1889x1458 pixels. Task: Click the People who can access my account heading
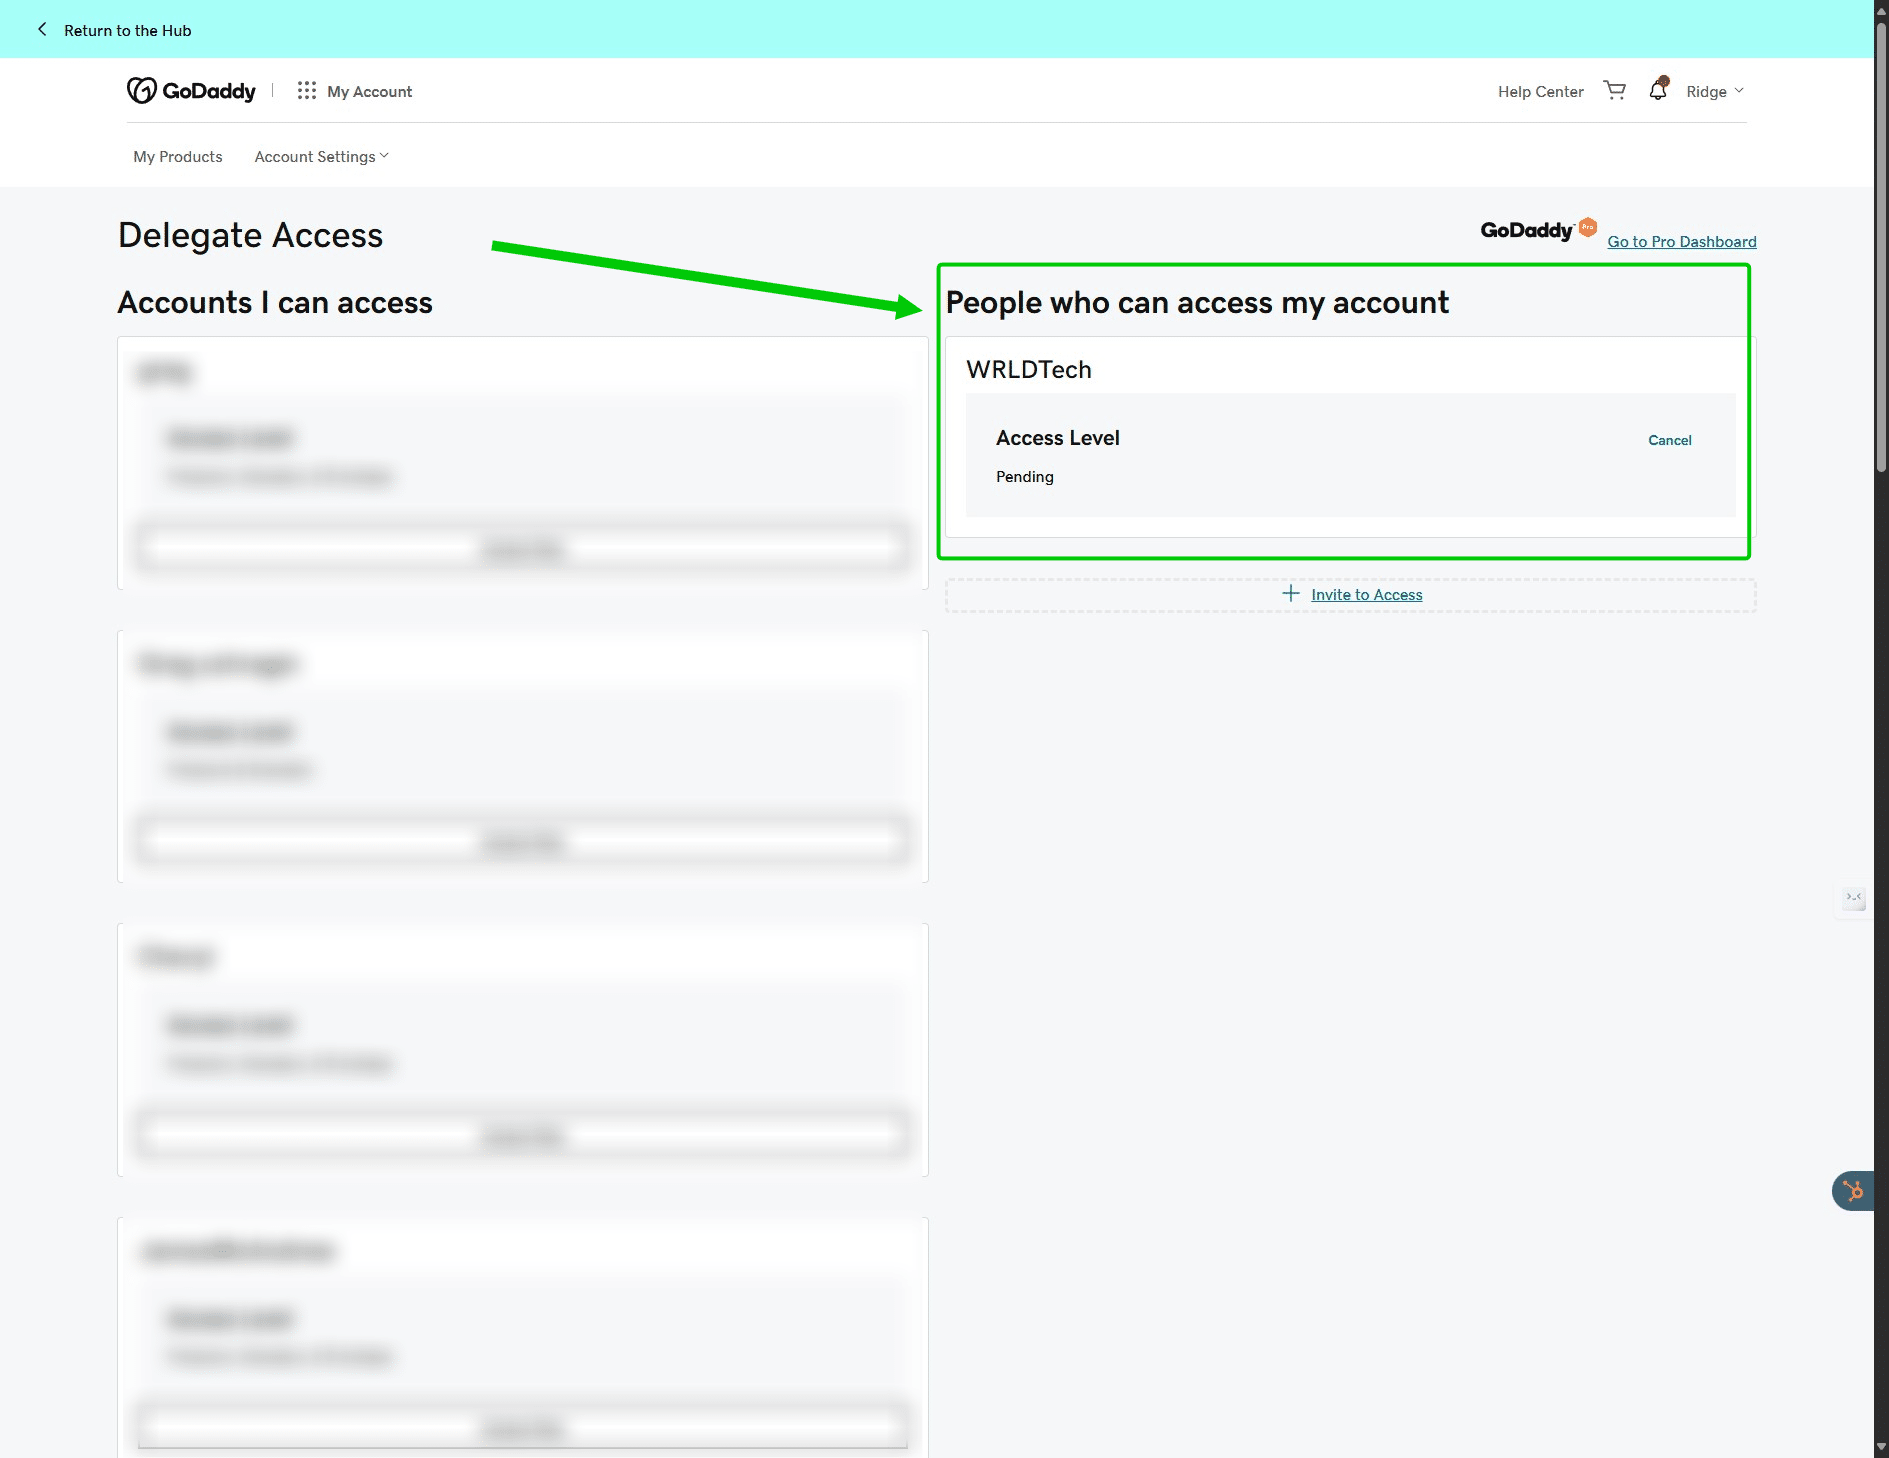(x=1196, y=303)
